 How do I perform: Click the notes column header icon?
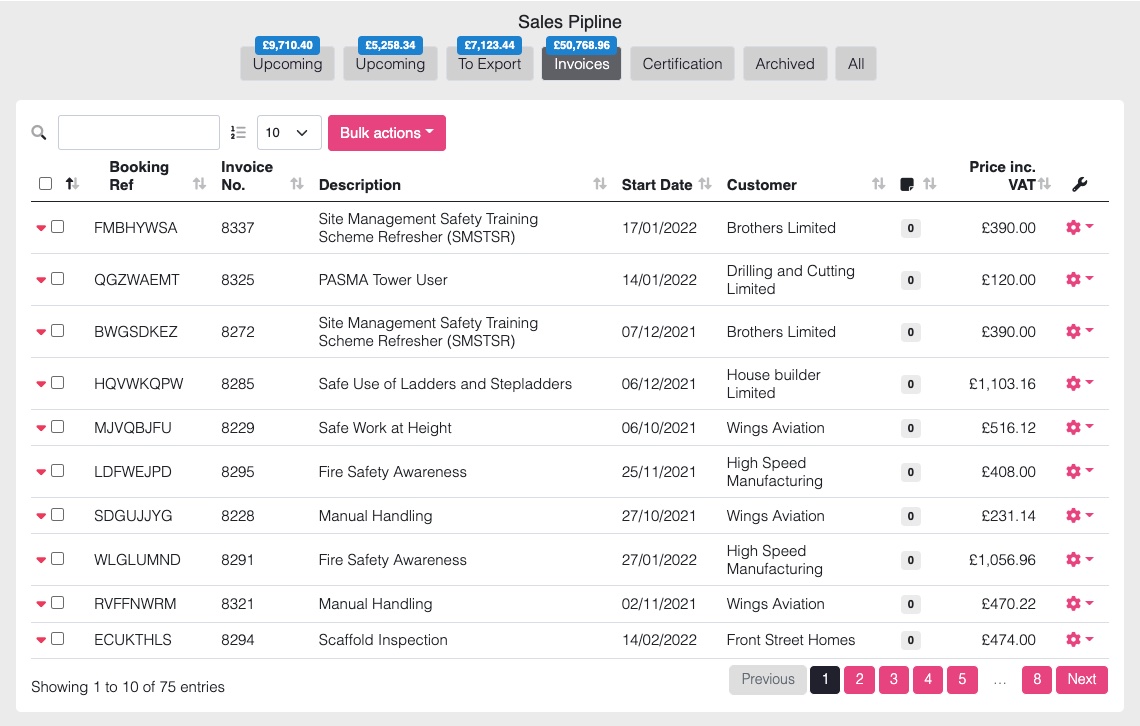[x=907, y=185]
